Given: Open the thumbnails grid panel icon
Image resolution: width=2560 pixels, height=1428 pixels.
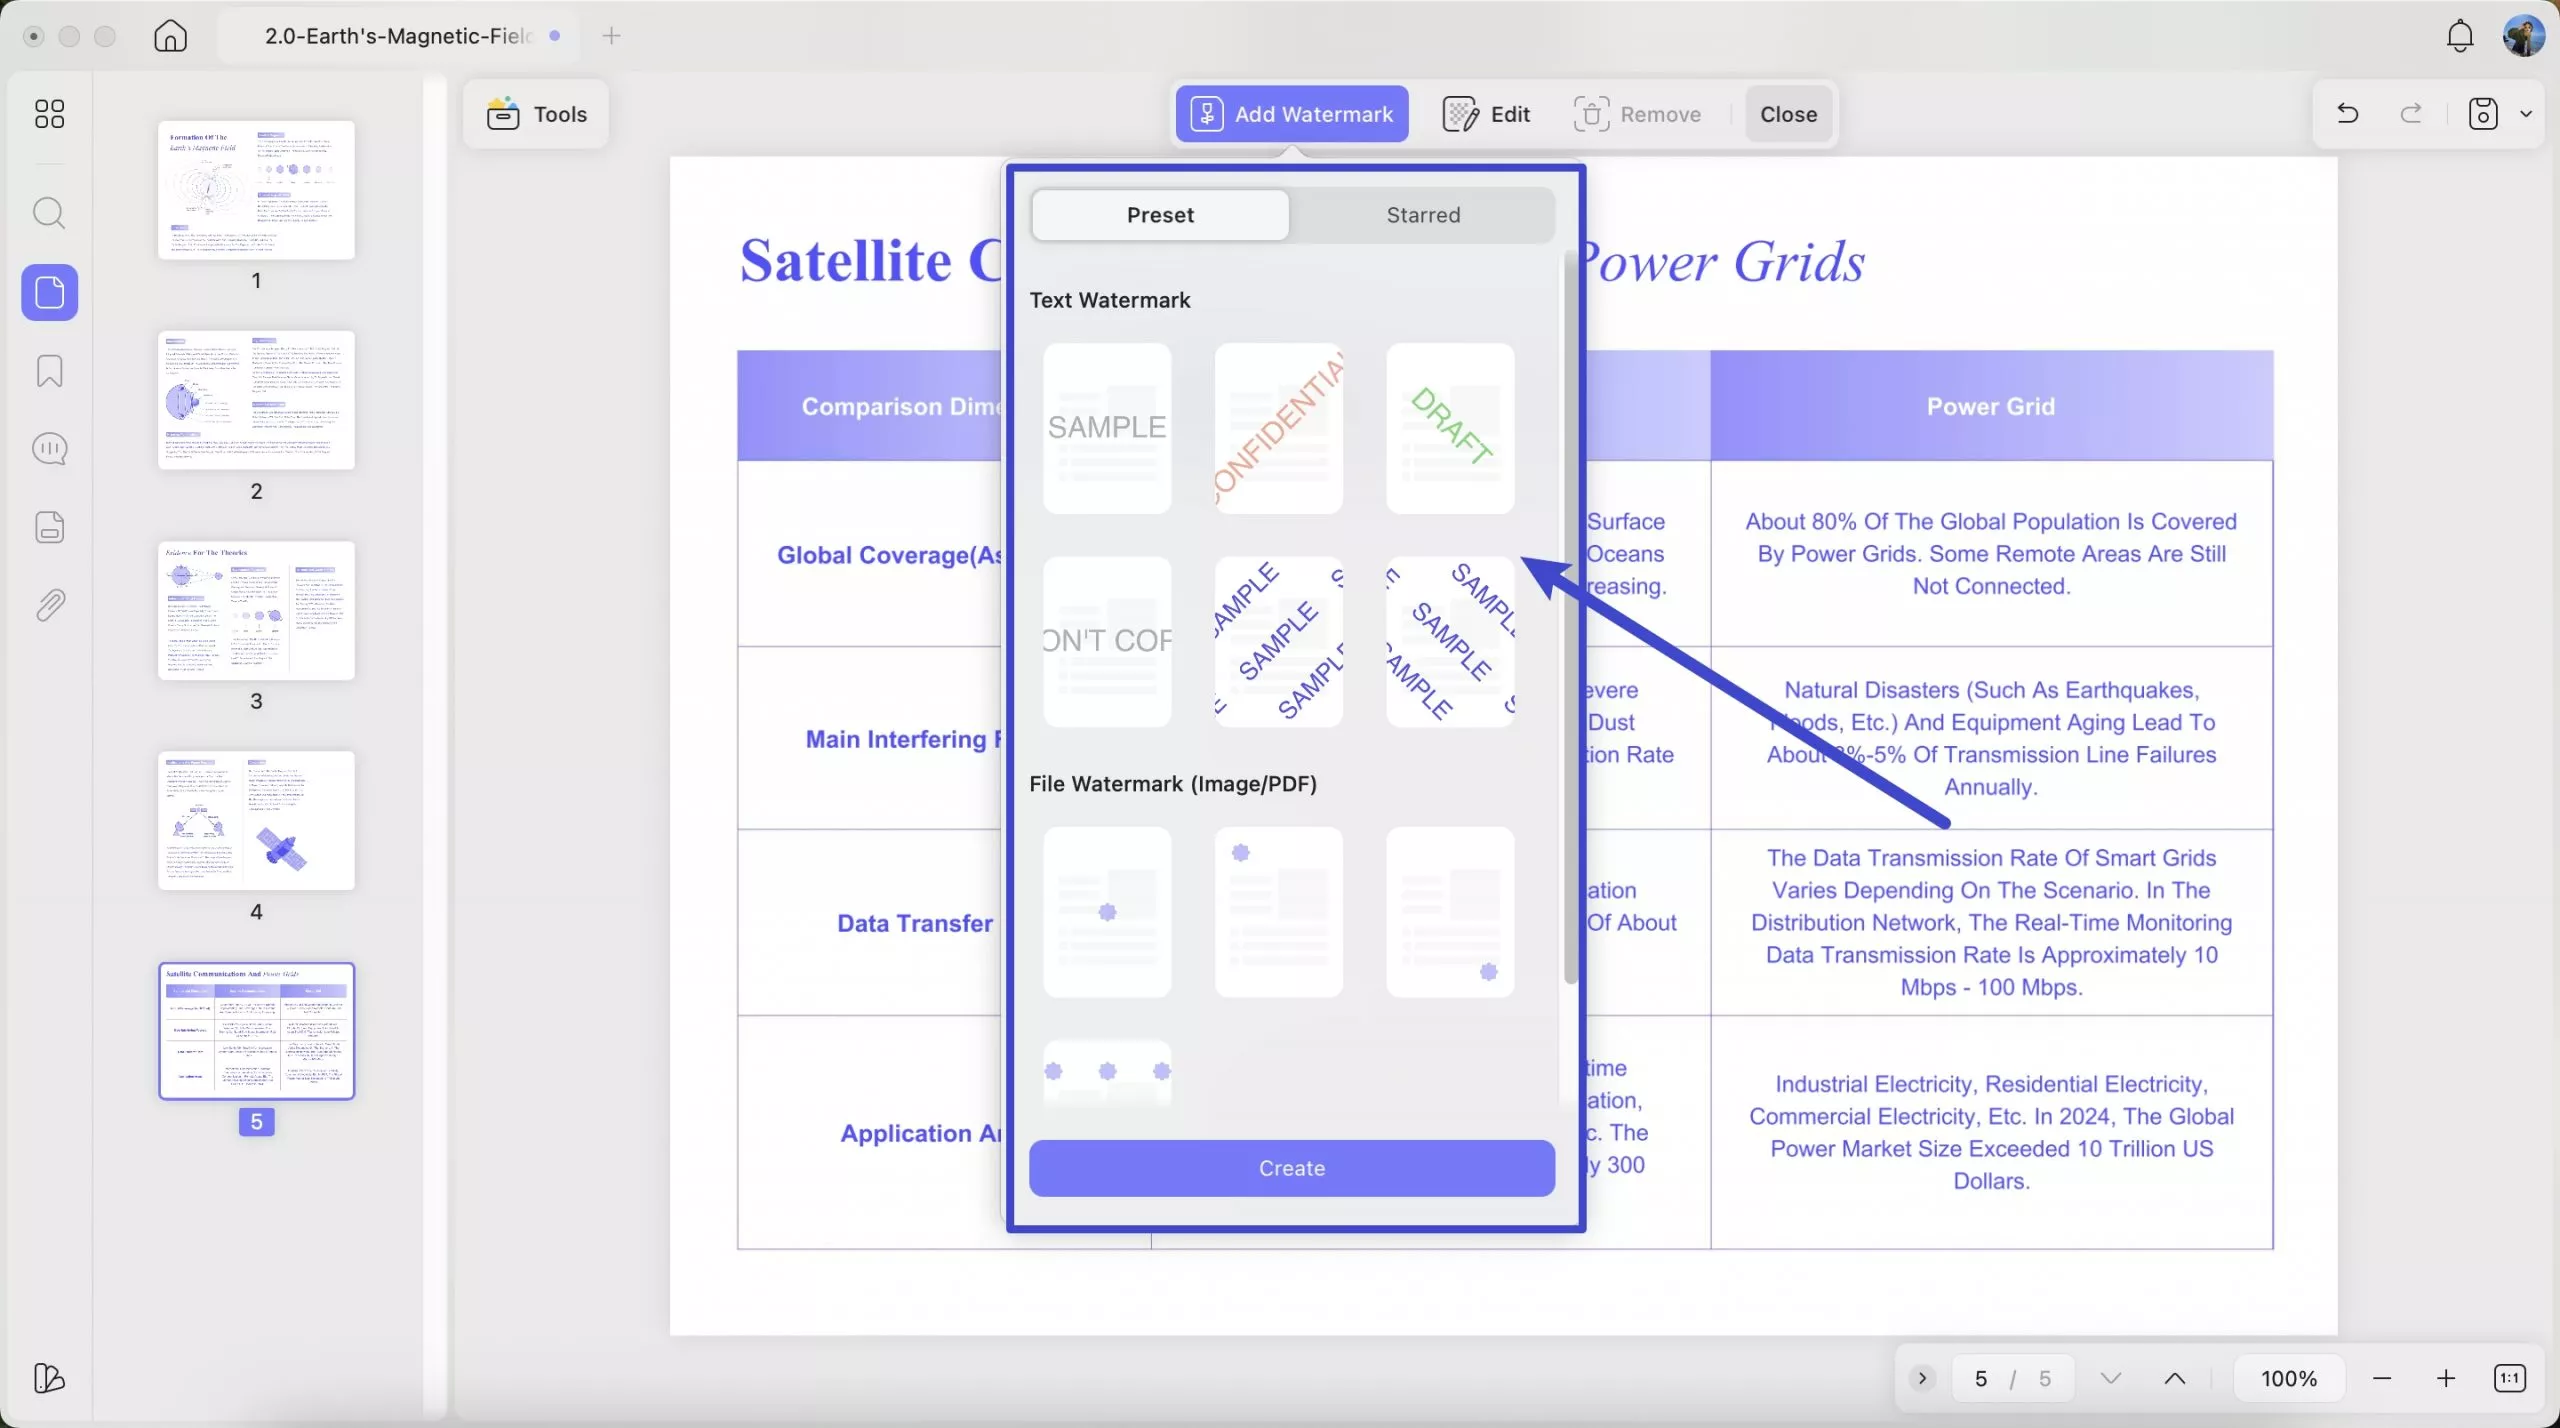Looking at the screenshot, I should pos(49,114).
